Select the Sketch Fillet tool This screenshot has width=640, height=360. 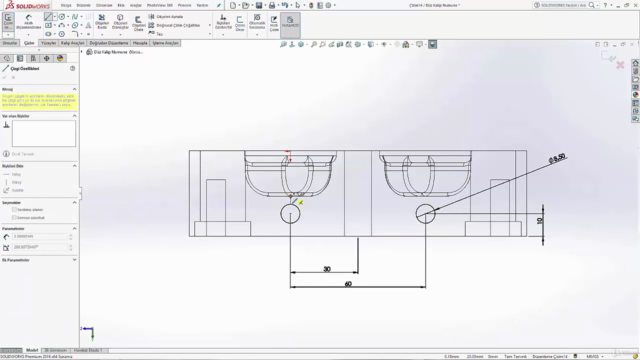point(75,34)
